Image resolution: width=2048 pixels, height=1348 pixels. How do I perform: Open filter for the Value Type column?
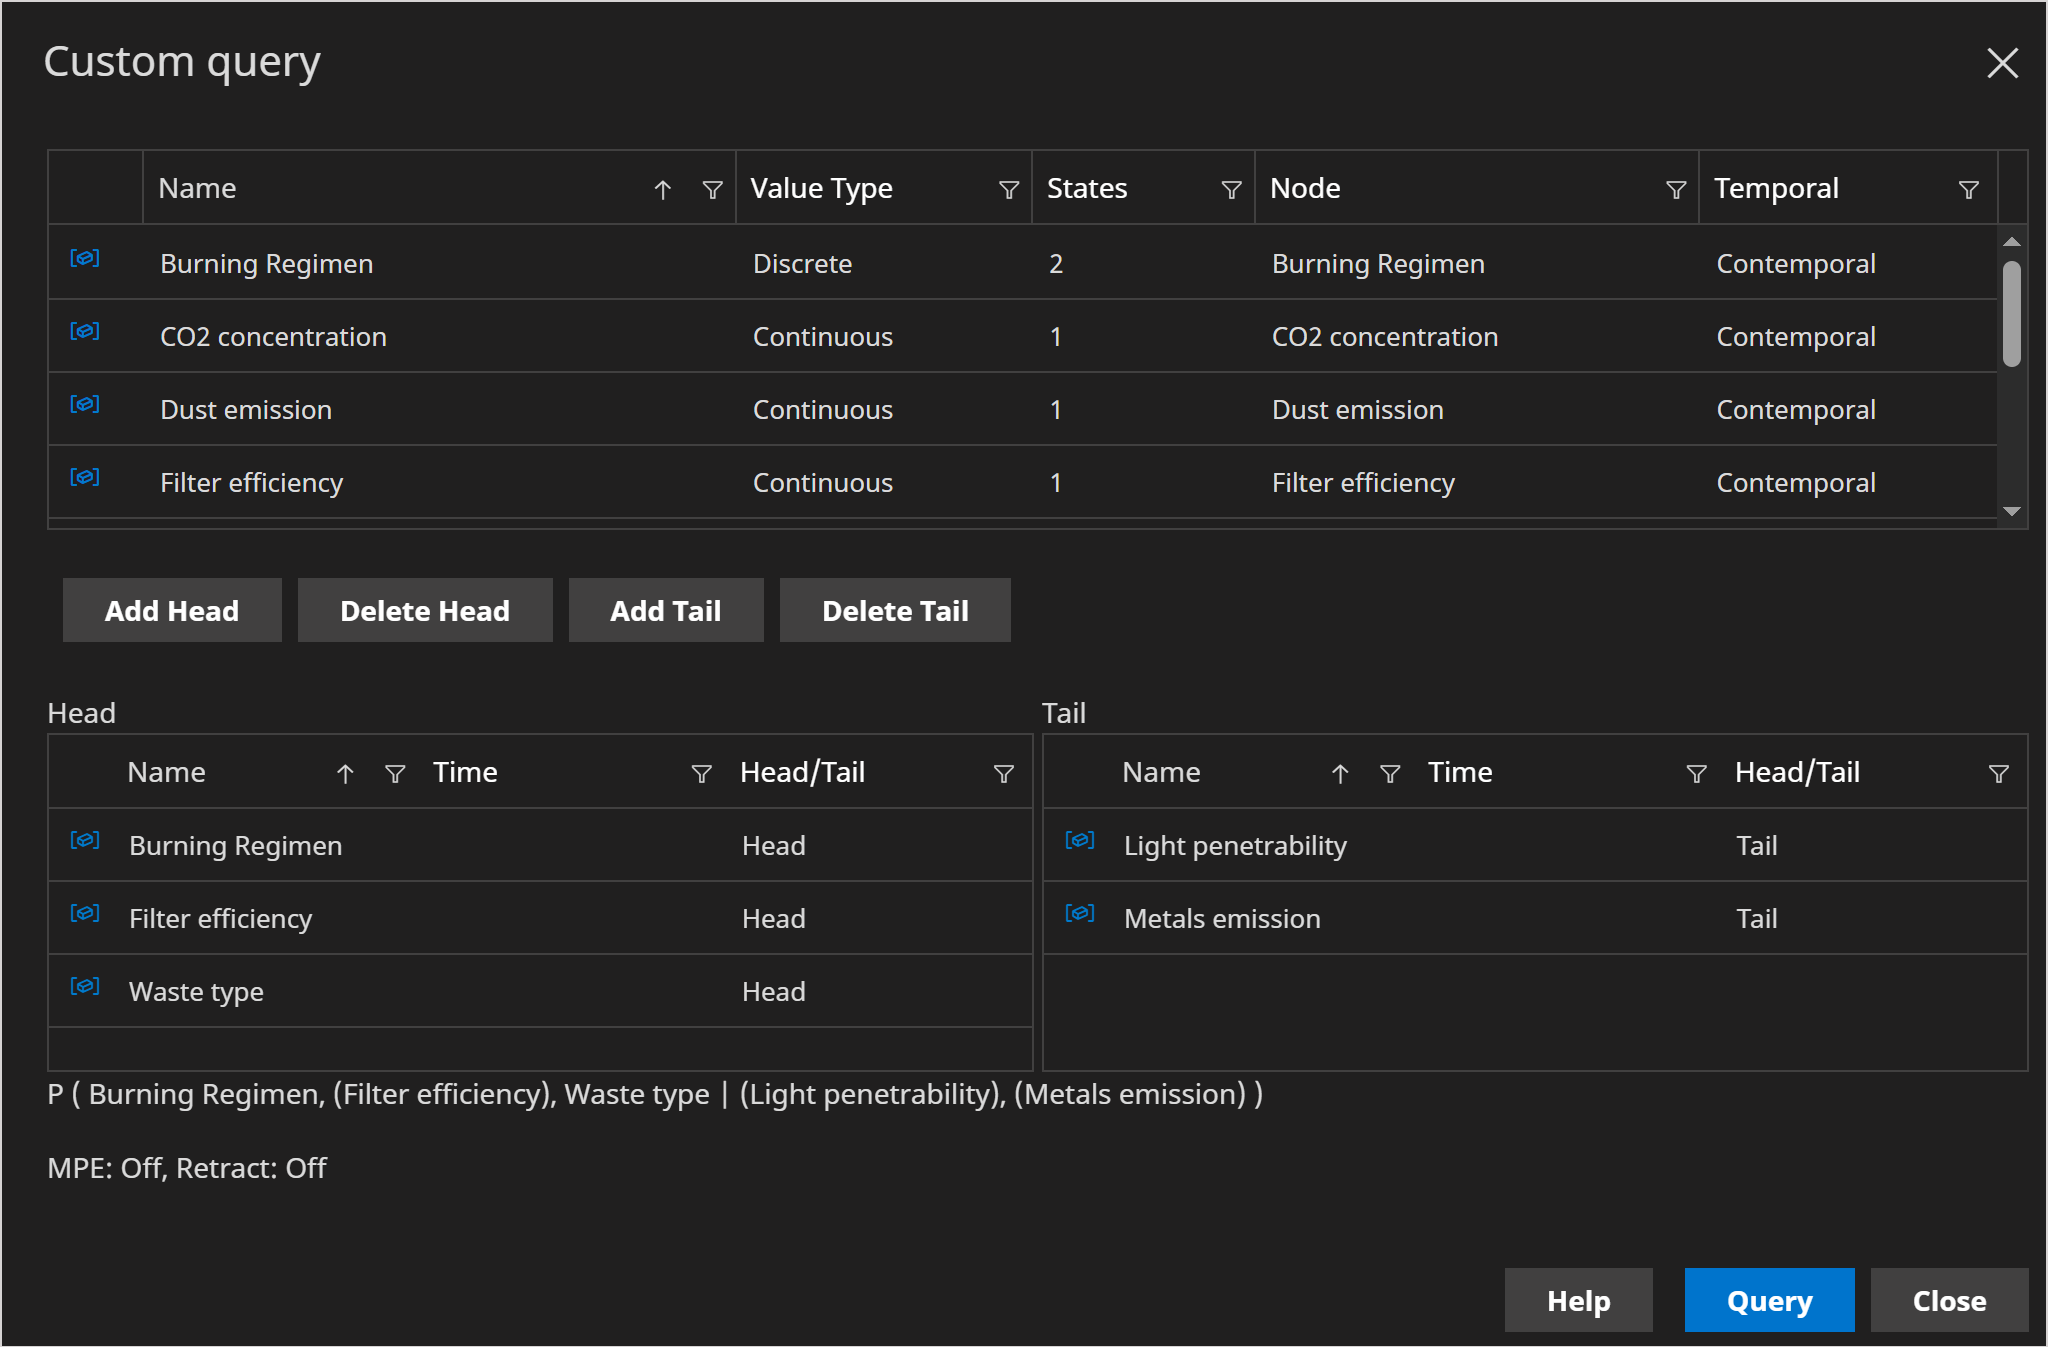click(1009, 190)
